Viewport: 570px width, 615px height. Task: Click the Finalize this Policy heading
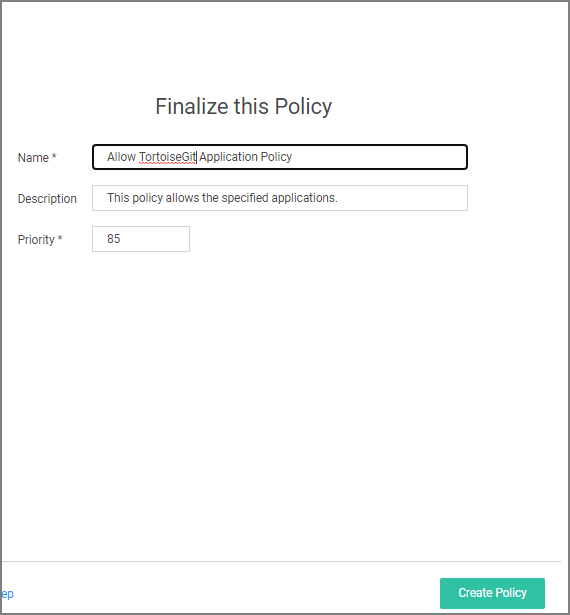[244, 106]
